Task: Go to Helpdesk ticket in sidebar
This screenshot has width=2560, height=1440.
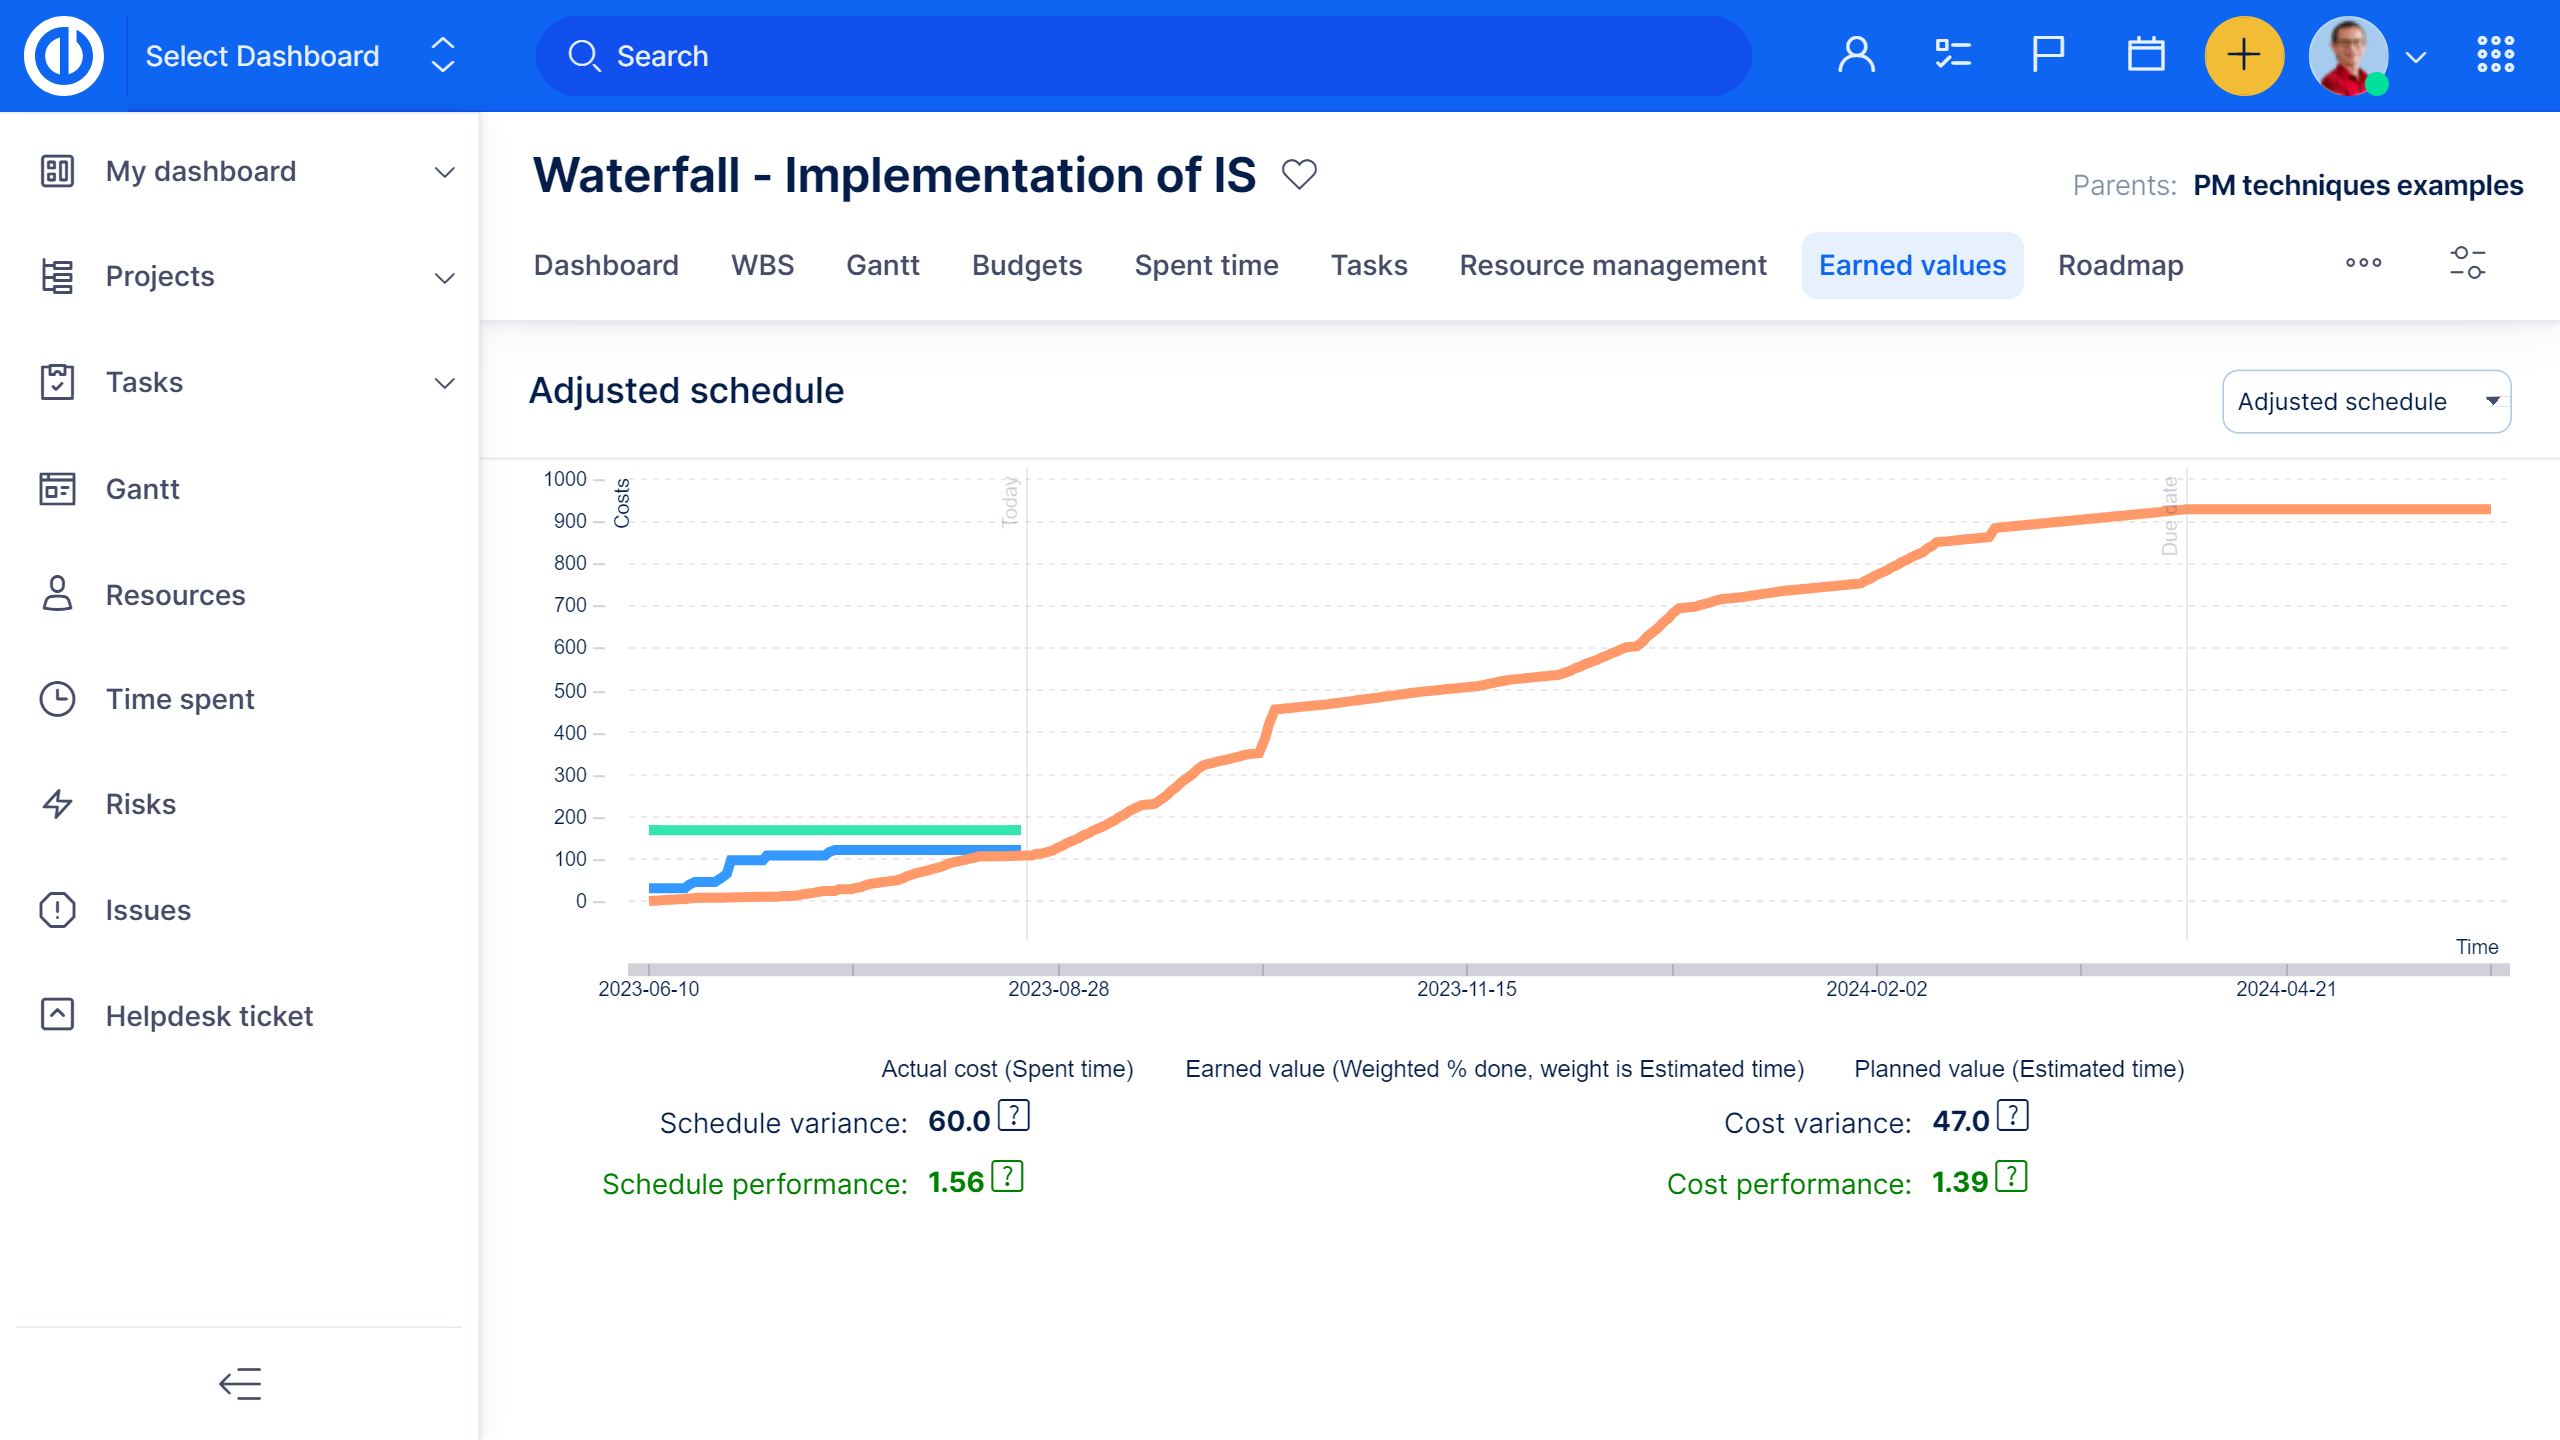Action: pos(209,1016)
